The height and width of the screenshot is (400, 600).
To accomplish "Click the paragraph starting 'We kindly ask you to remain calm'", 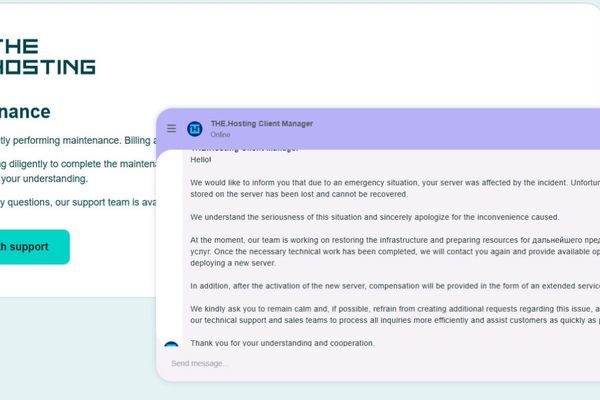I will tap(395, 315).
